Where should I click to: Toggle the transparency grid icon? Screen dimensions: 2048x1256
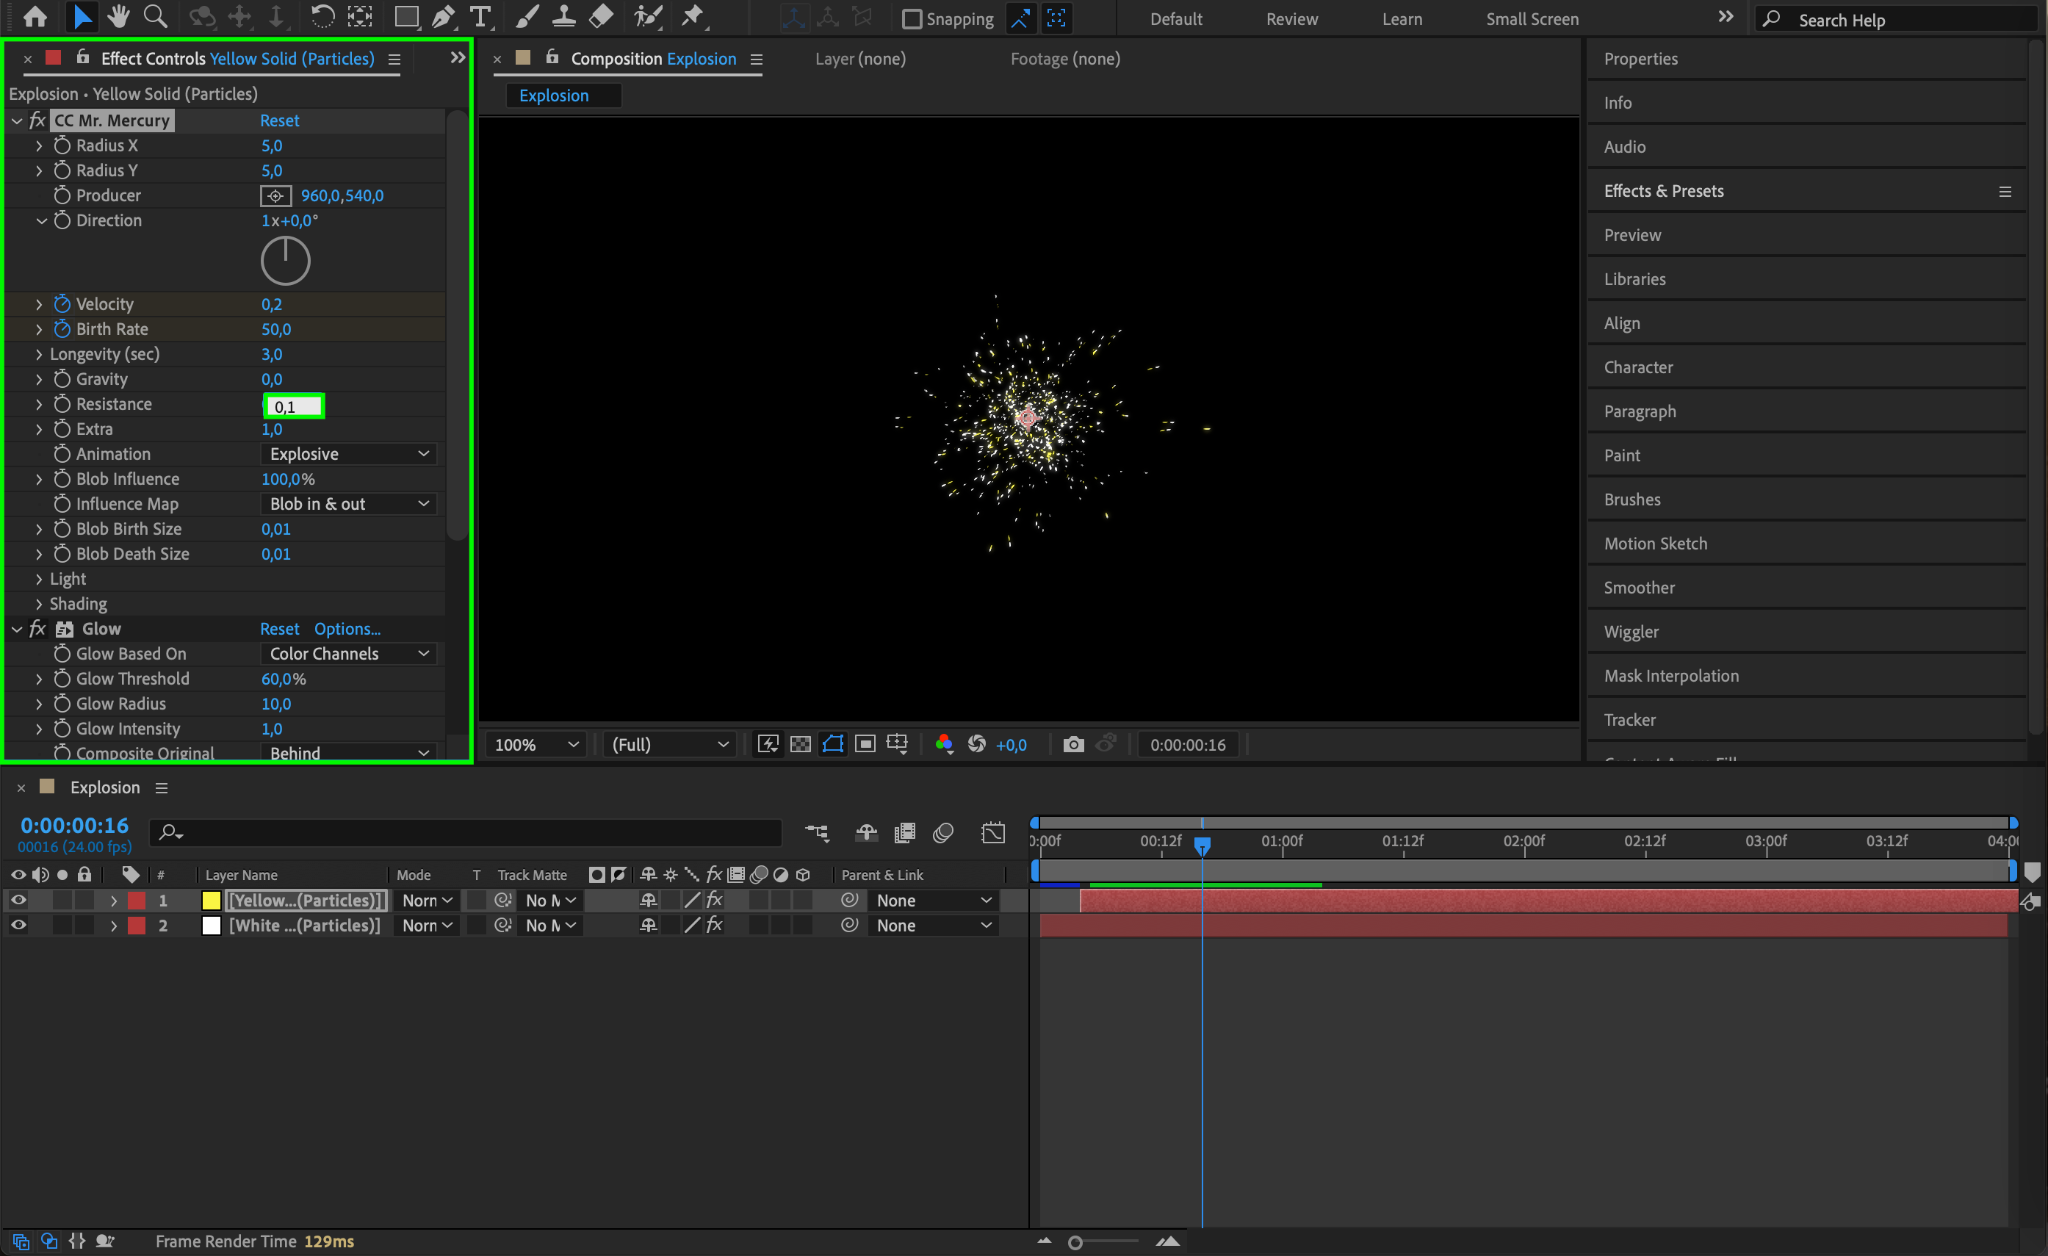pyautogui.click(x=800, y=744)
